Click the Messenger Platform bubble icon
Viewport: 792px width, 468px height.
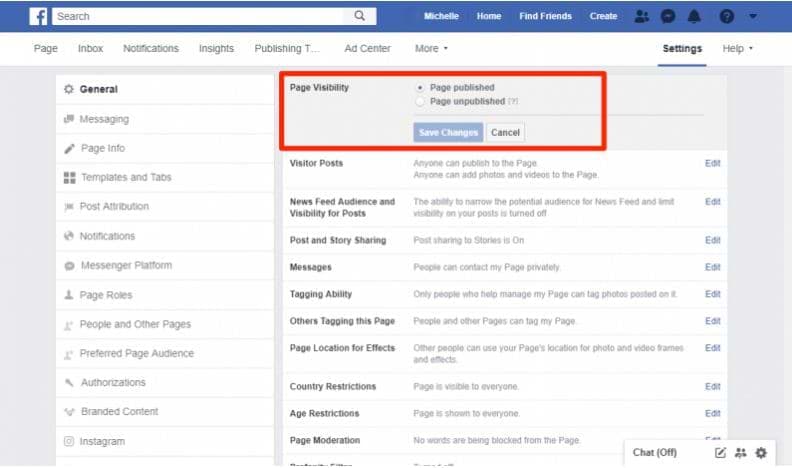(x=69, y=266)
